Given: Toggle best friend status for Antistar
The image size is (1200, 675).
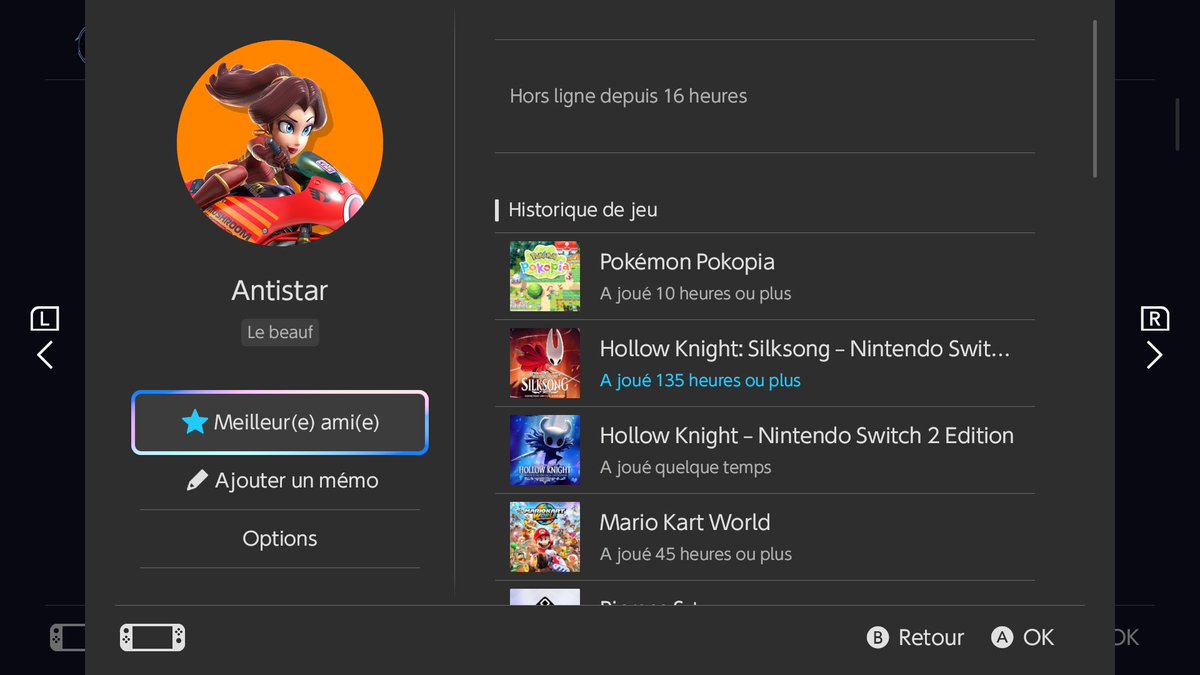Looking at the screenshot, I should coord(280,421).
